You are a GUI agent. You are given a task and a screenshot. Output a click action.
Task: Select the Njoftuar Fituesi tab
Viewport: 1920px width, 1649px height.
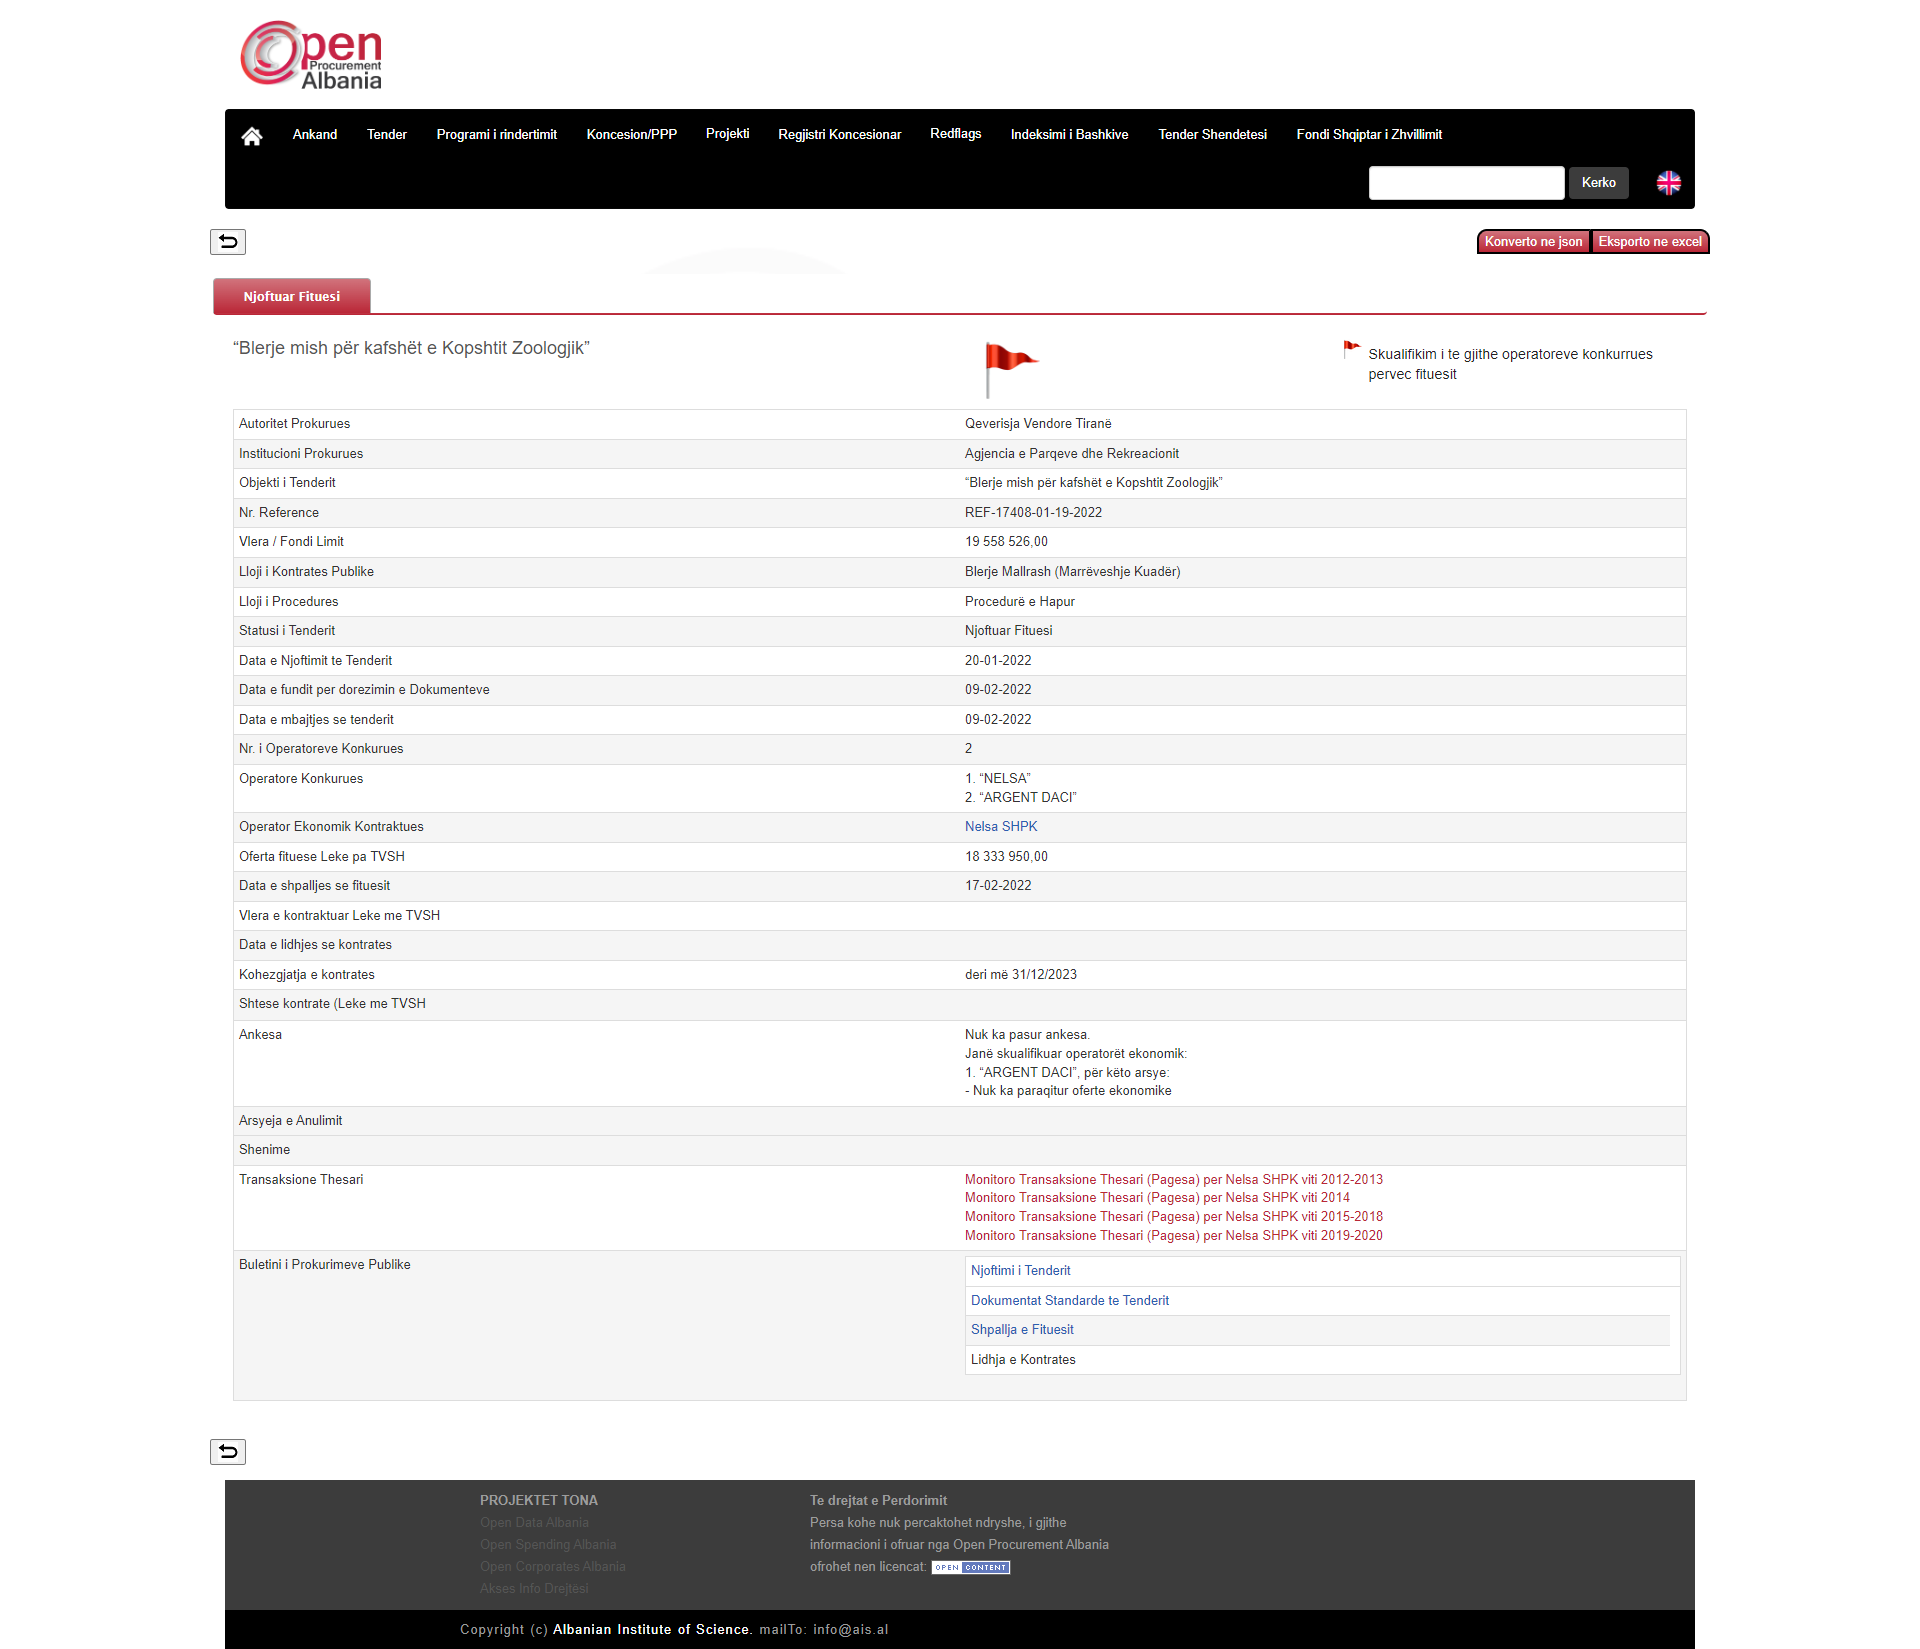[292, 297]
